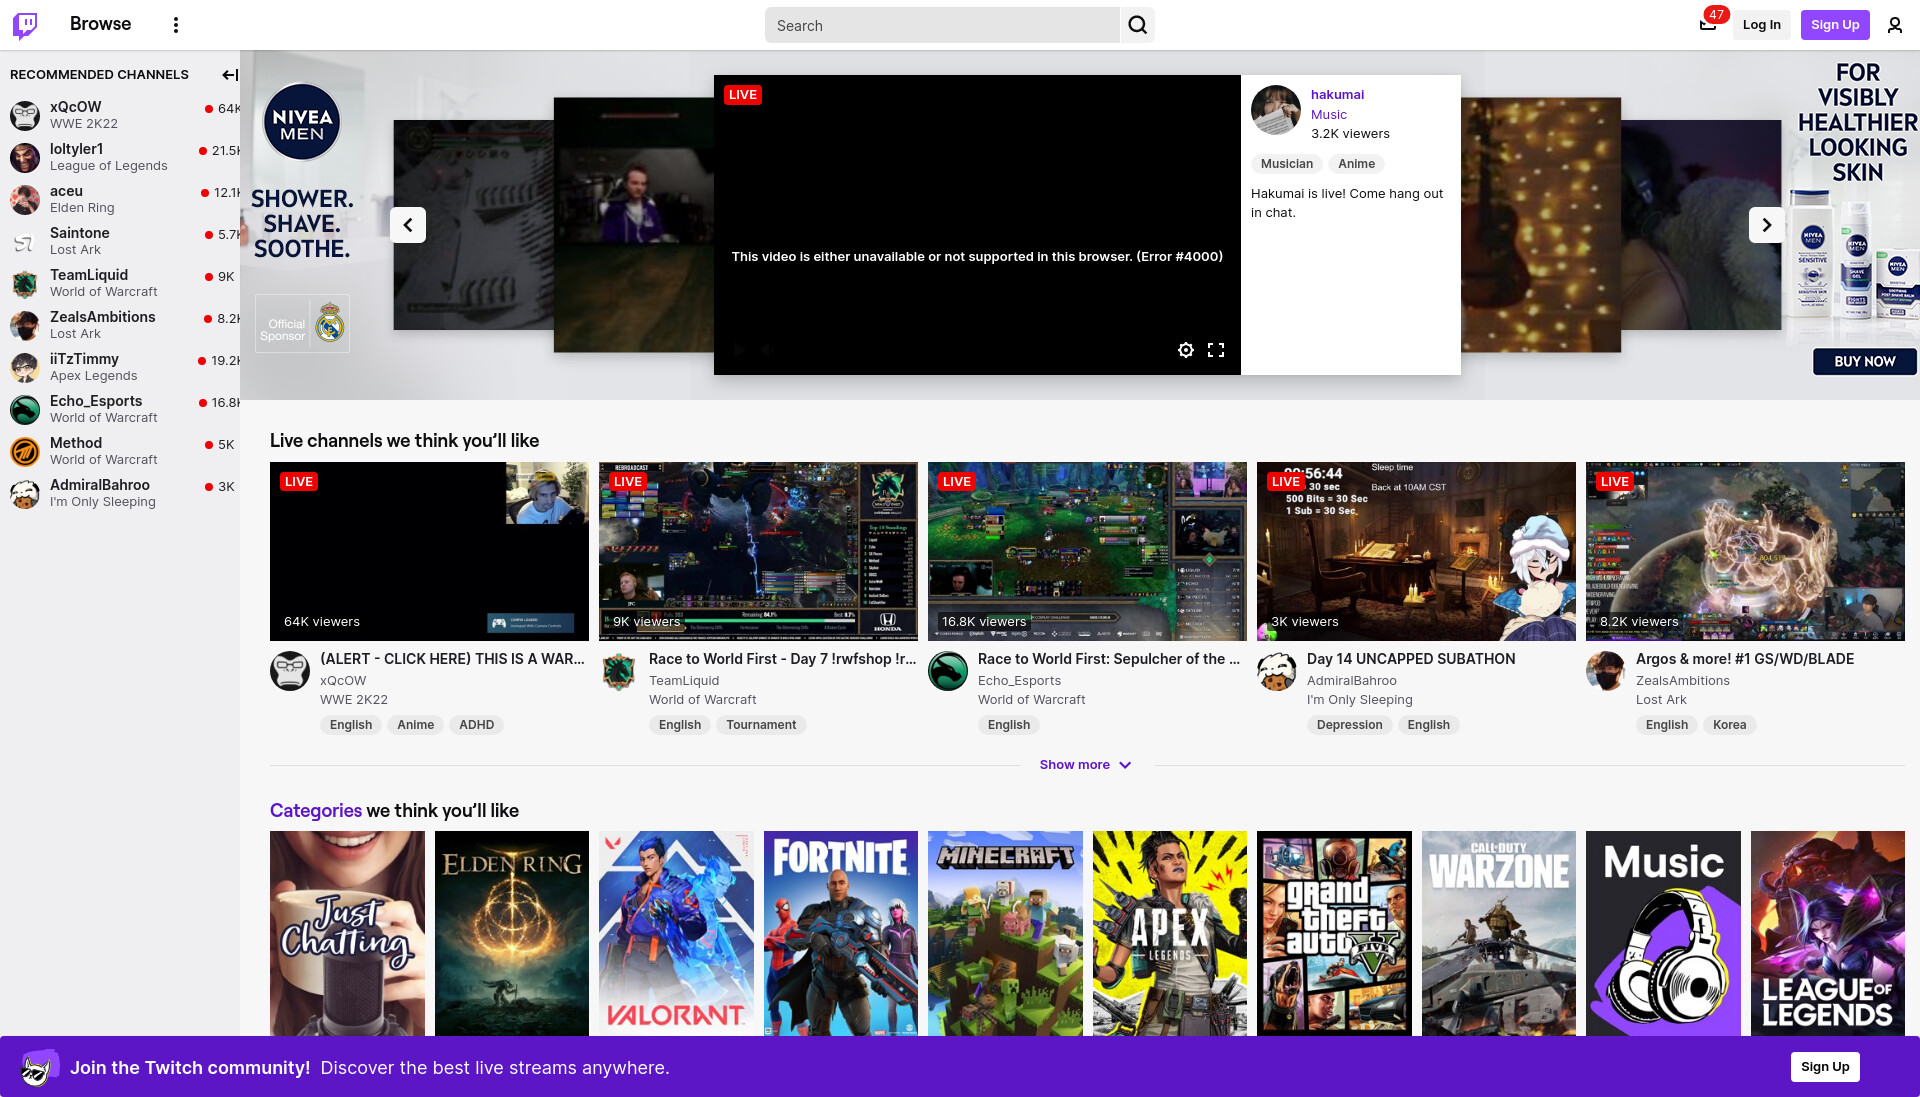
Task: Open Saintone avatar in sidebar
Action: point(25,241)
